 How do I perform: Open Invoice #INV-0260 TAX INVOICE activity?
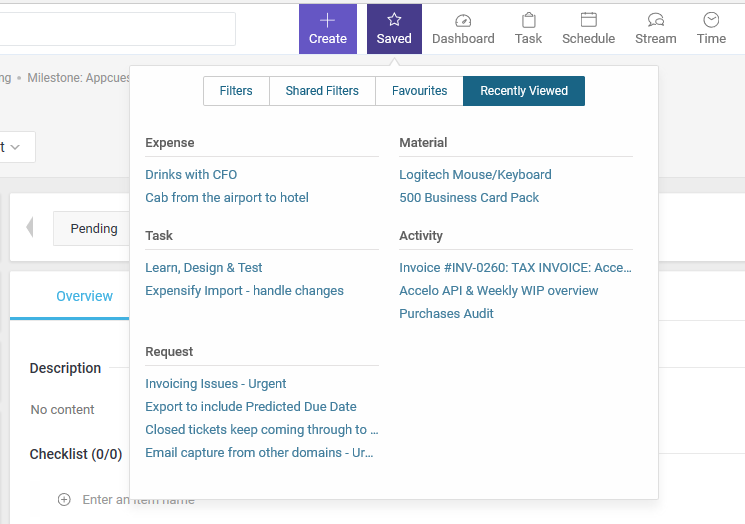516,268
